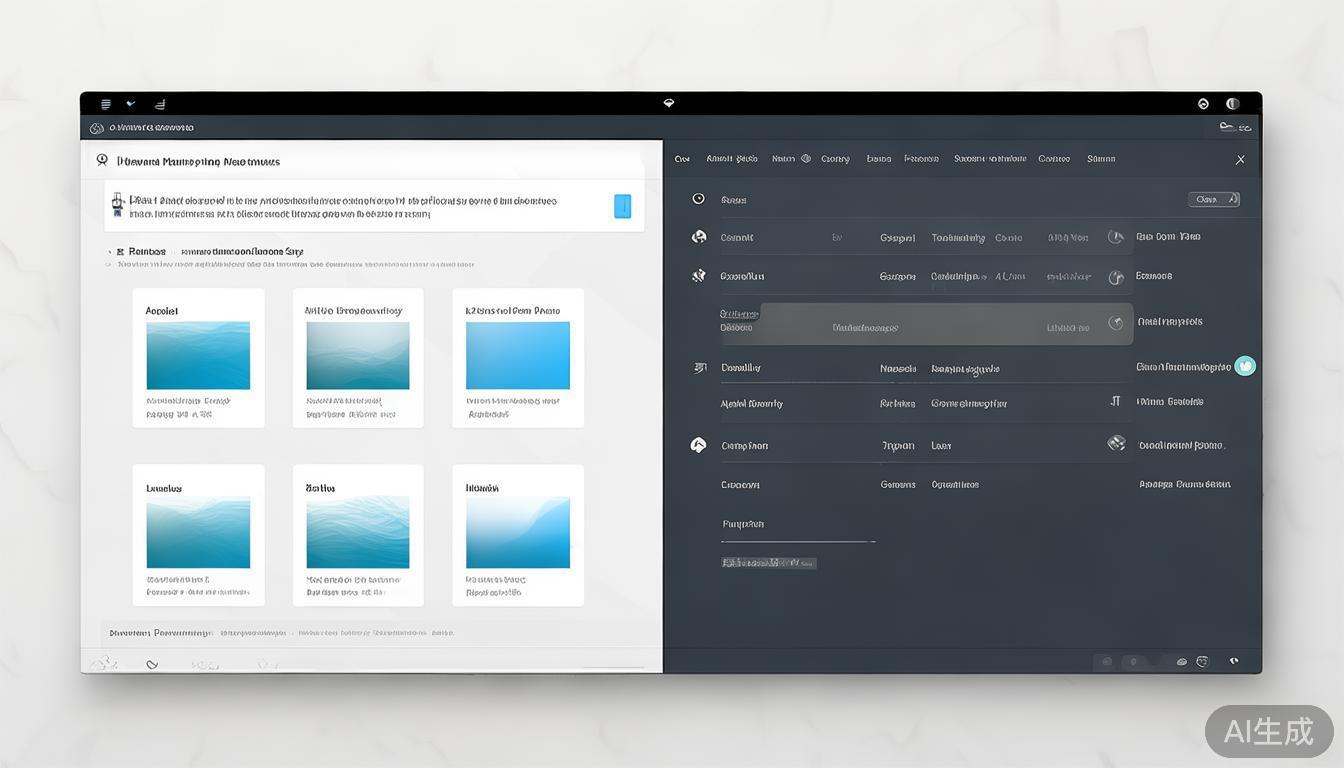This screenshot has height=768, width=1344.
Task: Click the center logo icon in the black title bar
Action: [670, 103]
